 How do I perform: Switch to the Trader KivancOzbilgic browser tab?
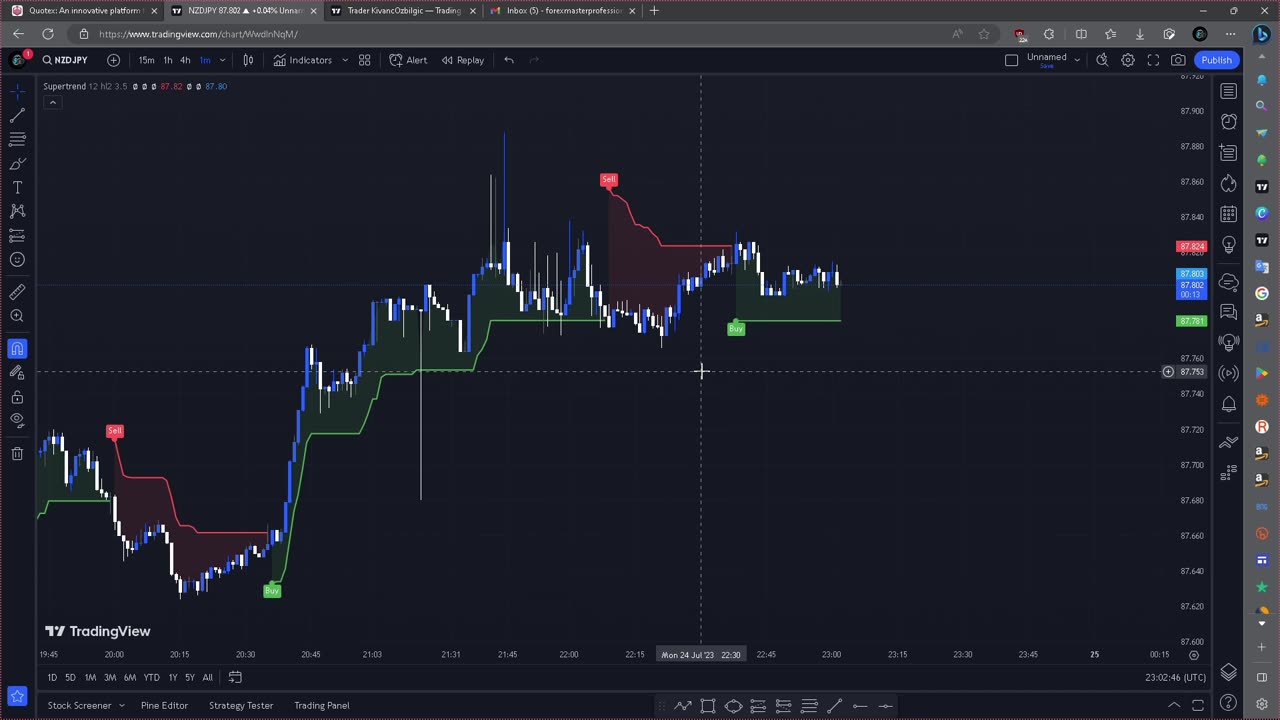[404, 11]
